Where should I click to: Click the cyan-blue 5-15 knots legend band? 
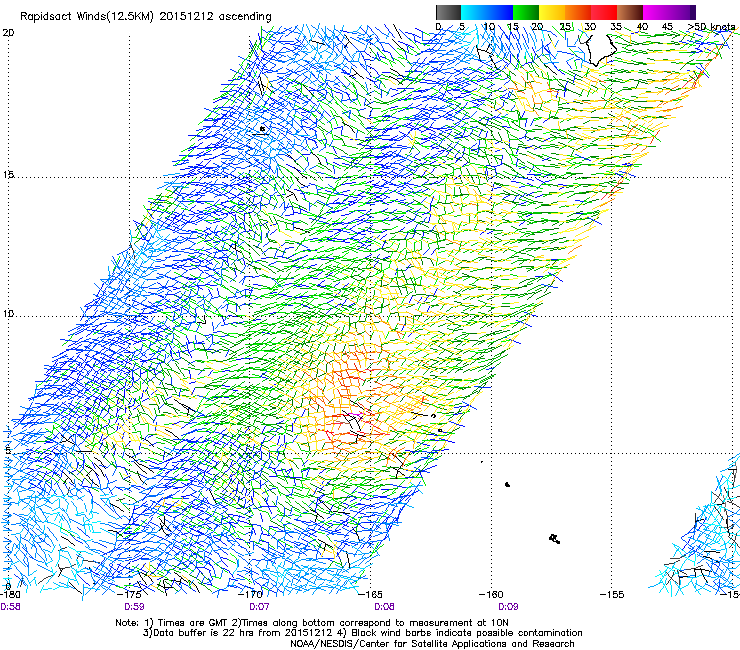487,12
